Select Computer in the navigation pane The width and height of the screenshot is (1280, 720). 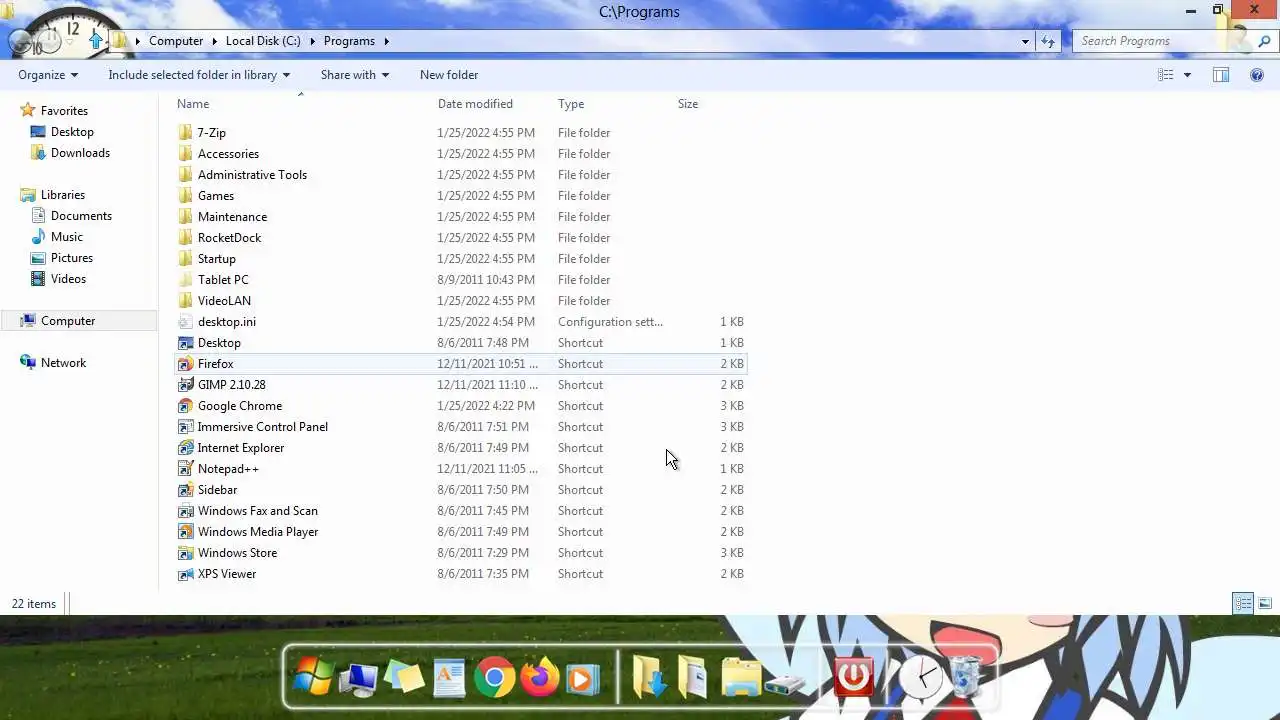pos(68,321)
